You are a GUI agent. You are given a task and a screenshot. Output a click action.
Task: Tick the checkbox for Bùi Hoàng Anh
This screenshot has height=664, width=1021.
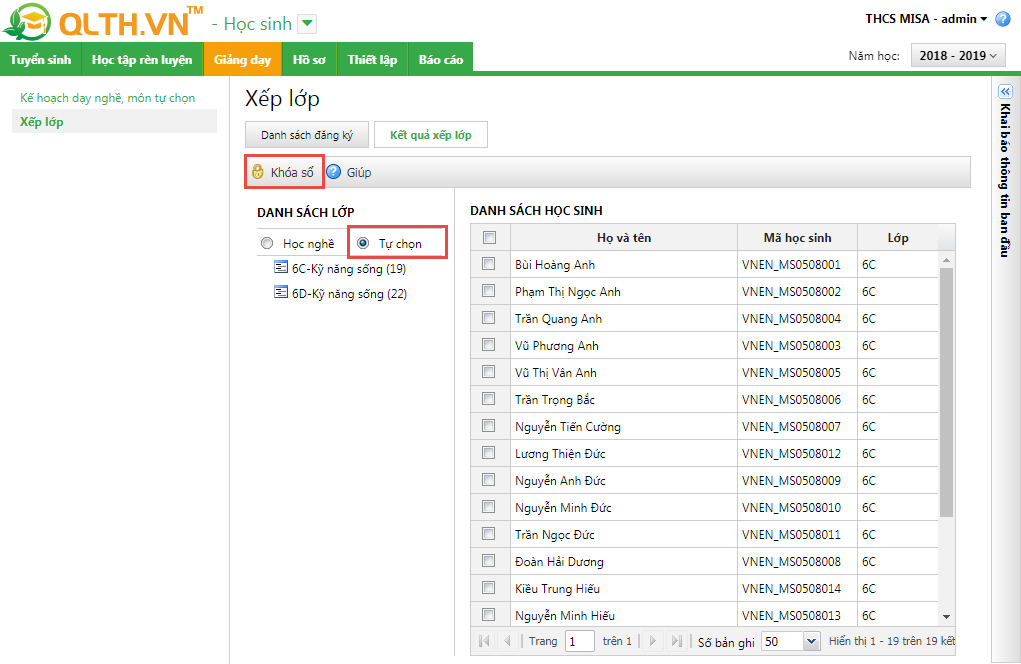[x=489, y=265]
